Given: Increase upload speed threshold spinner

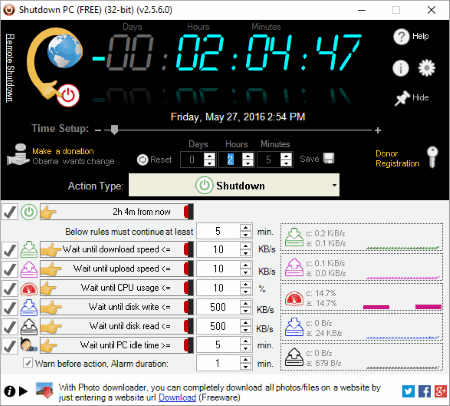Looking at the screenshot, I should 246,265.
